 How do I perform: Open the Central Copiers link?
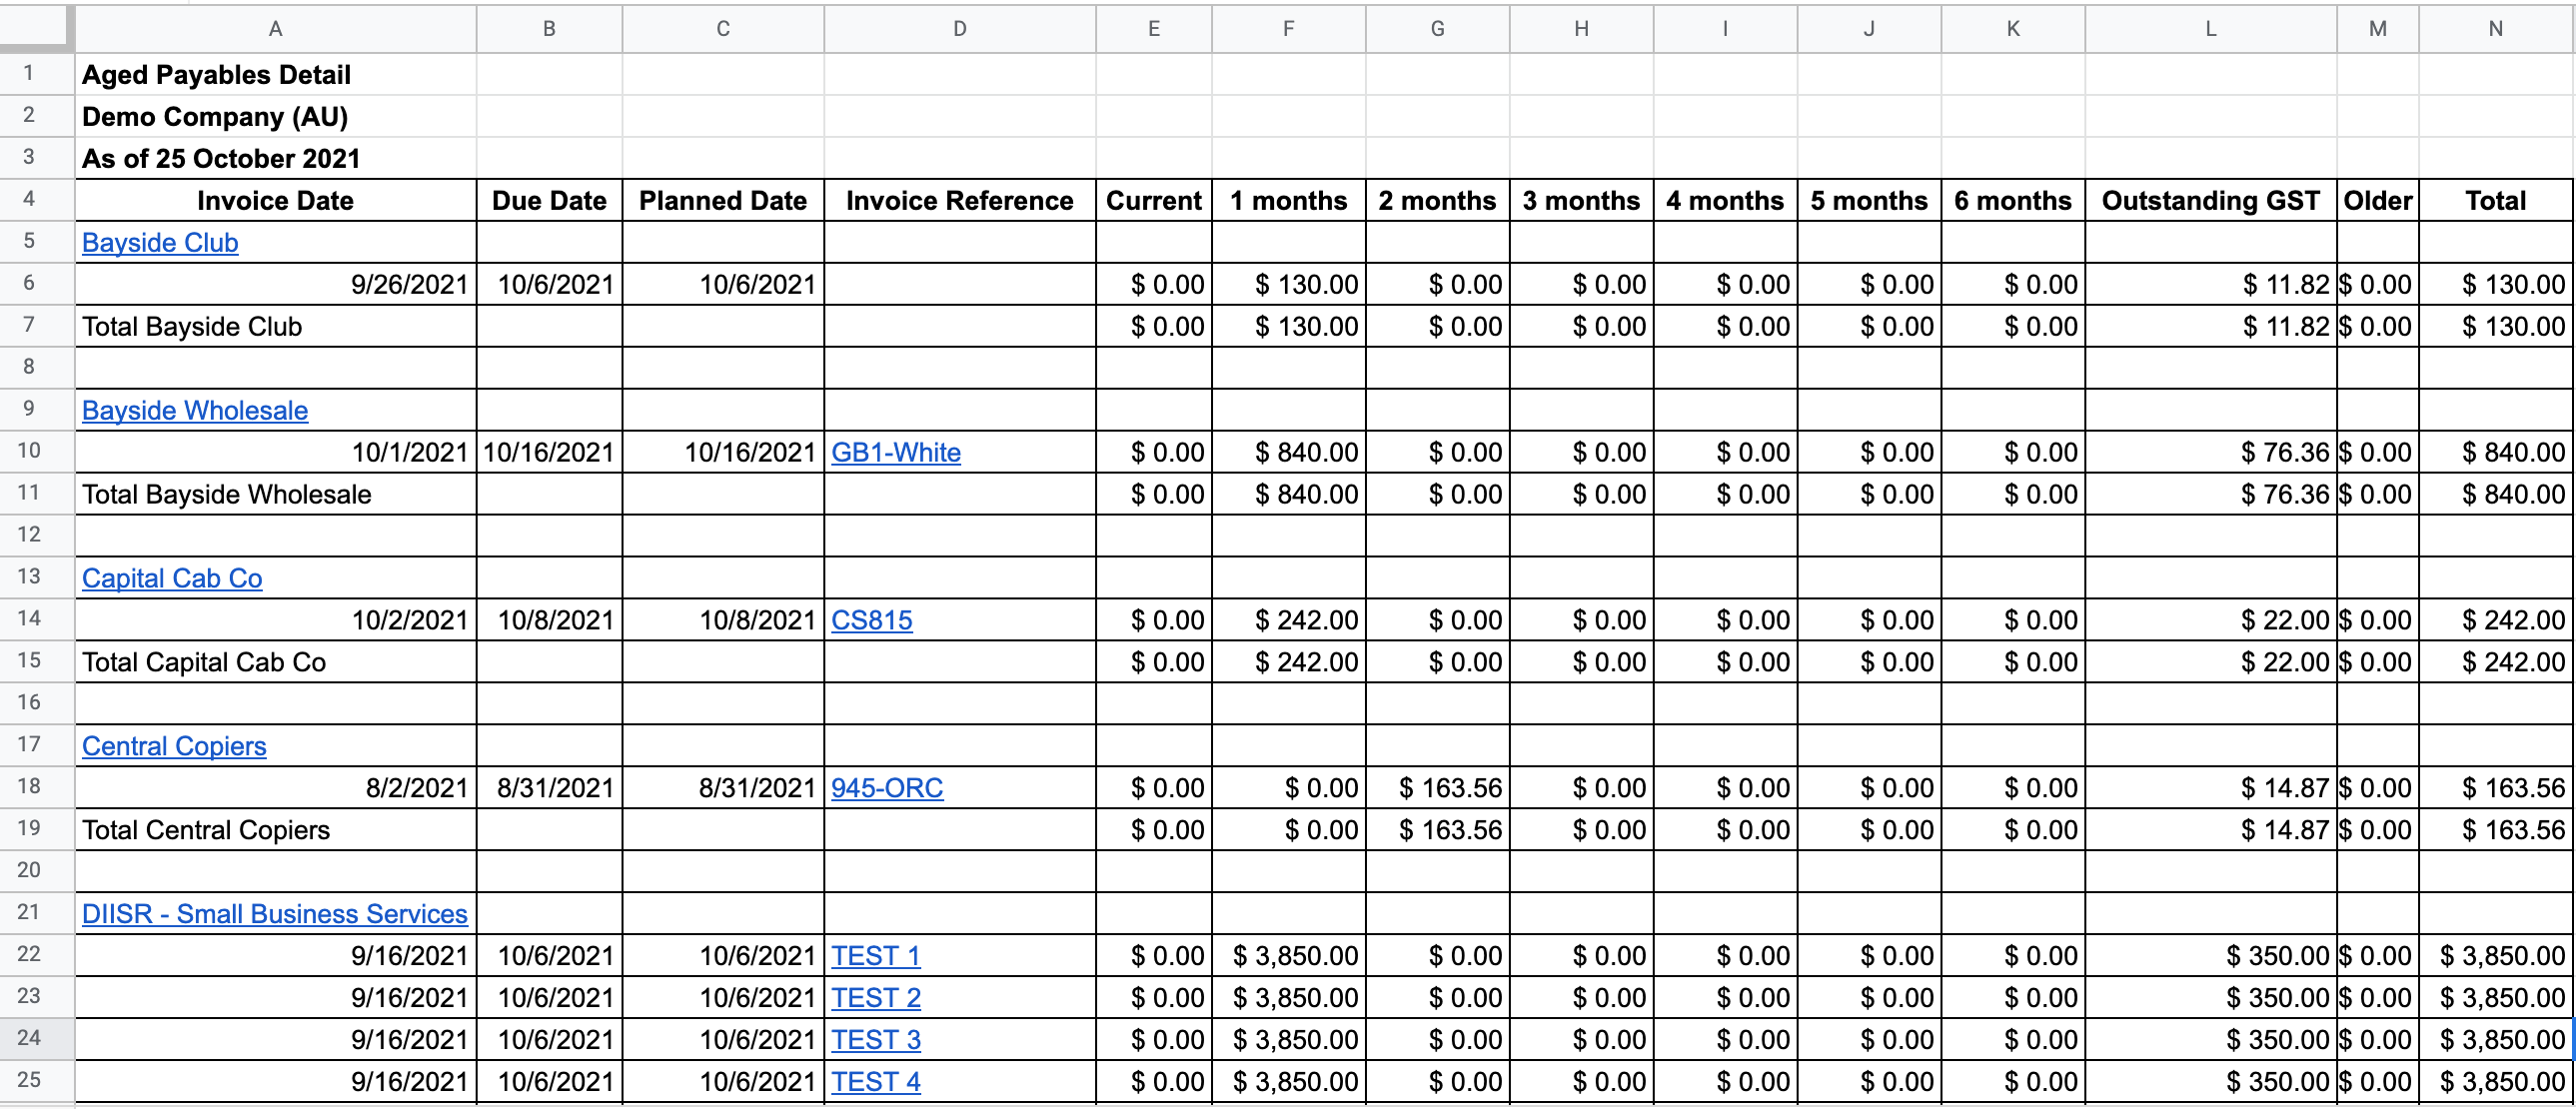tap(174, 747)
